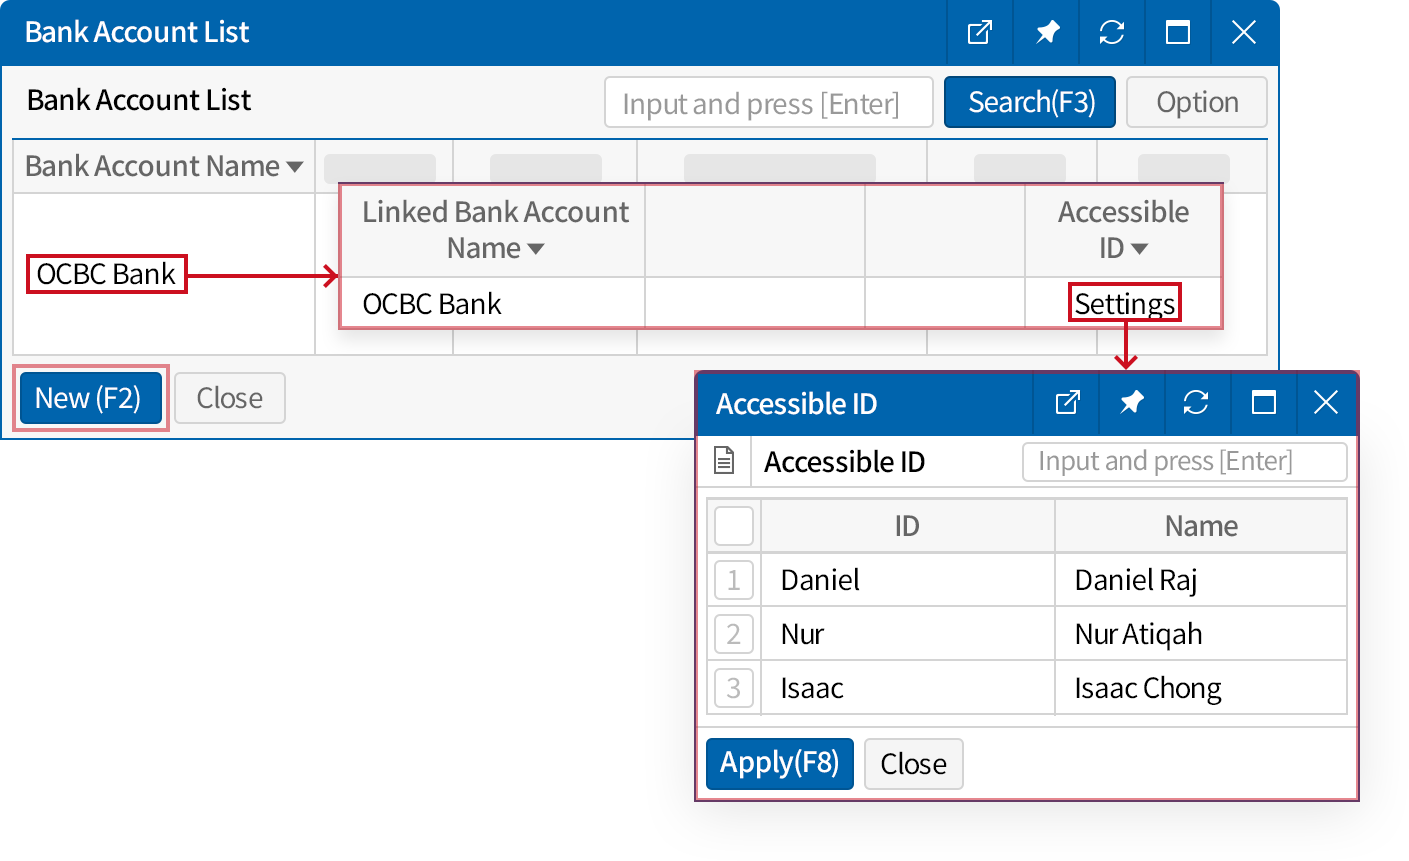Select row 2 checkbox for Nur
1409x861 pixels.
tap(734, 634)
